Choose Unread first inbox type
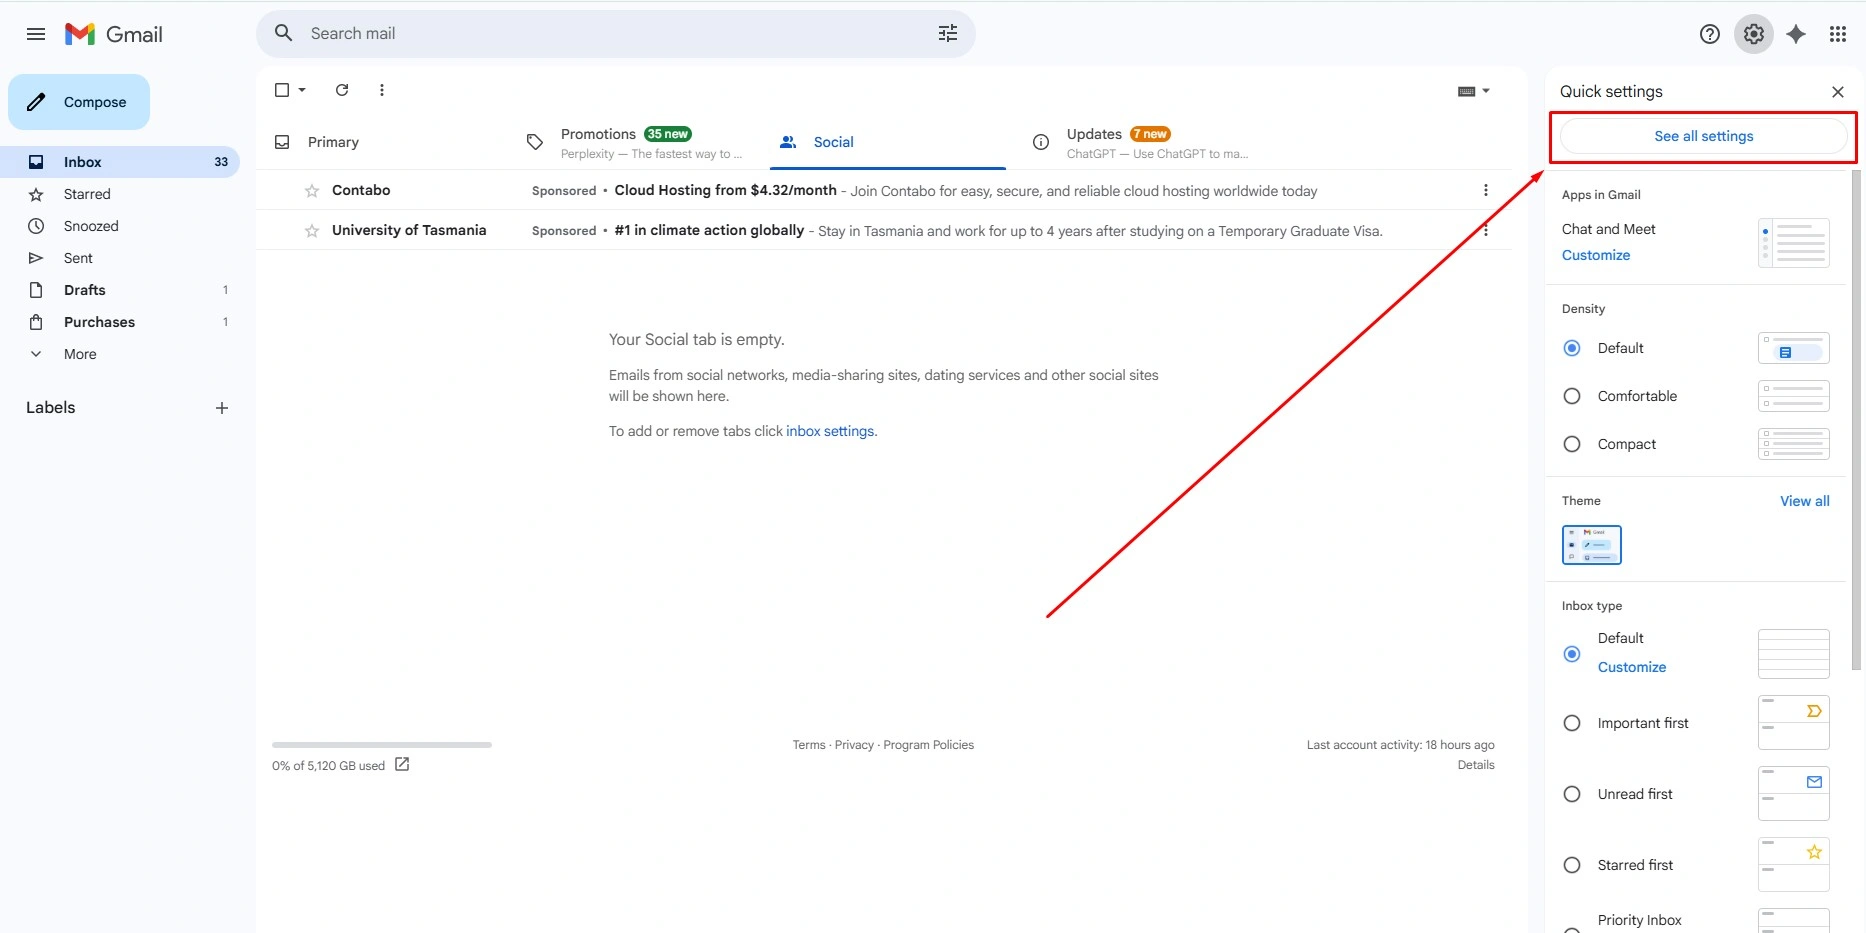 tap(1572, 794)
